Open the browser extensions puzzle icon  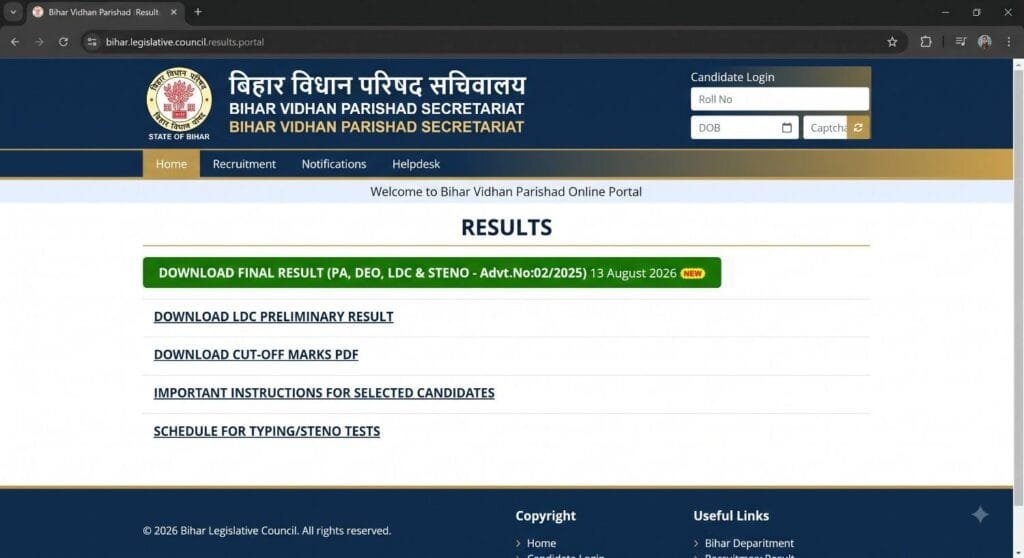pos(925,42)
